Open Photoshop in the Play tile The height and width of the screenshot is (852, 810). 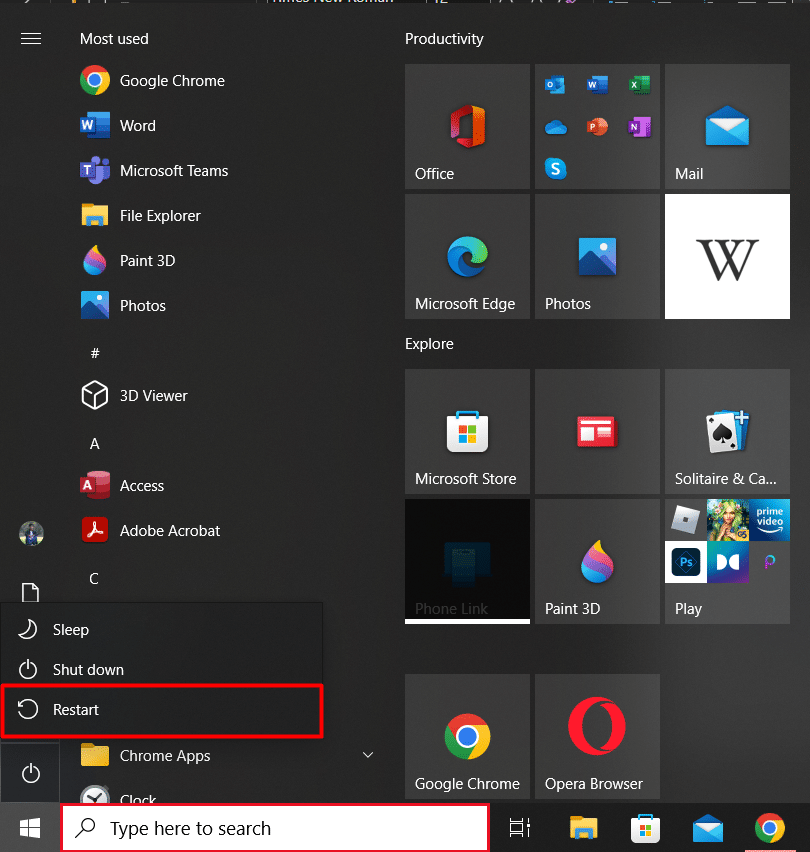(686, 562)
